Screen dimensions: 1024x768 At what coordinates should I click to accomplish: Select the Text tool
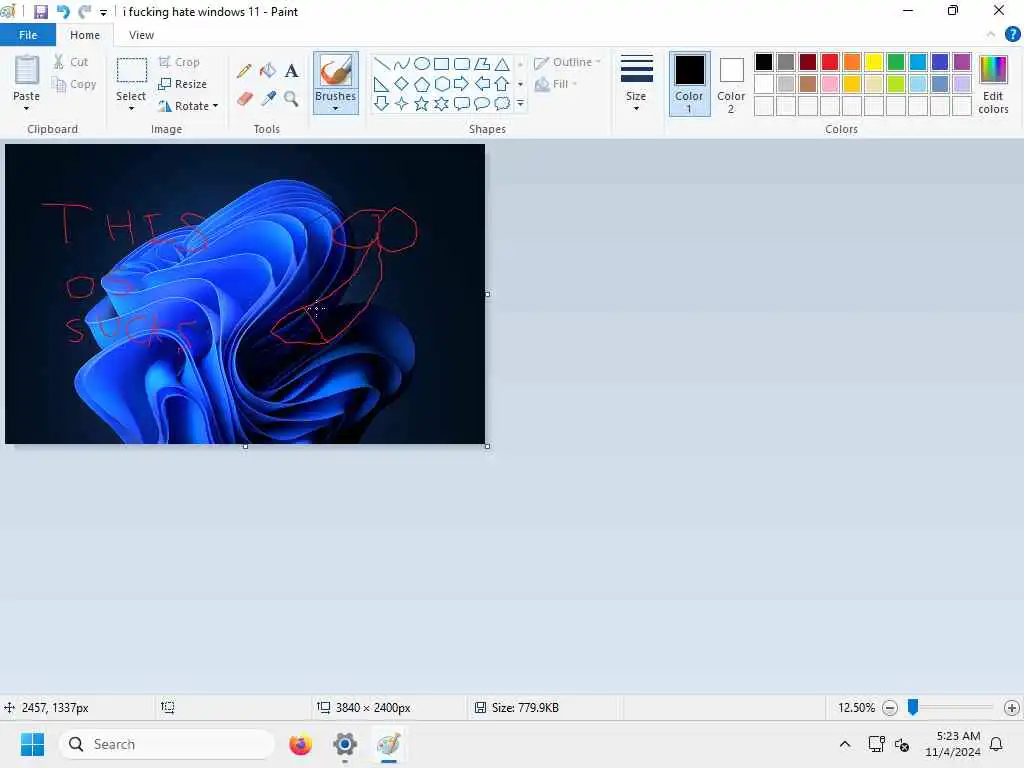291,71
